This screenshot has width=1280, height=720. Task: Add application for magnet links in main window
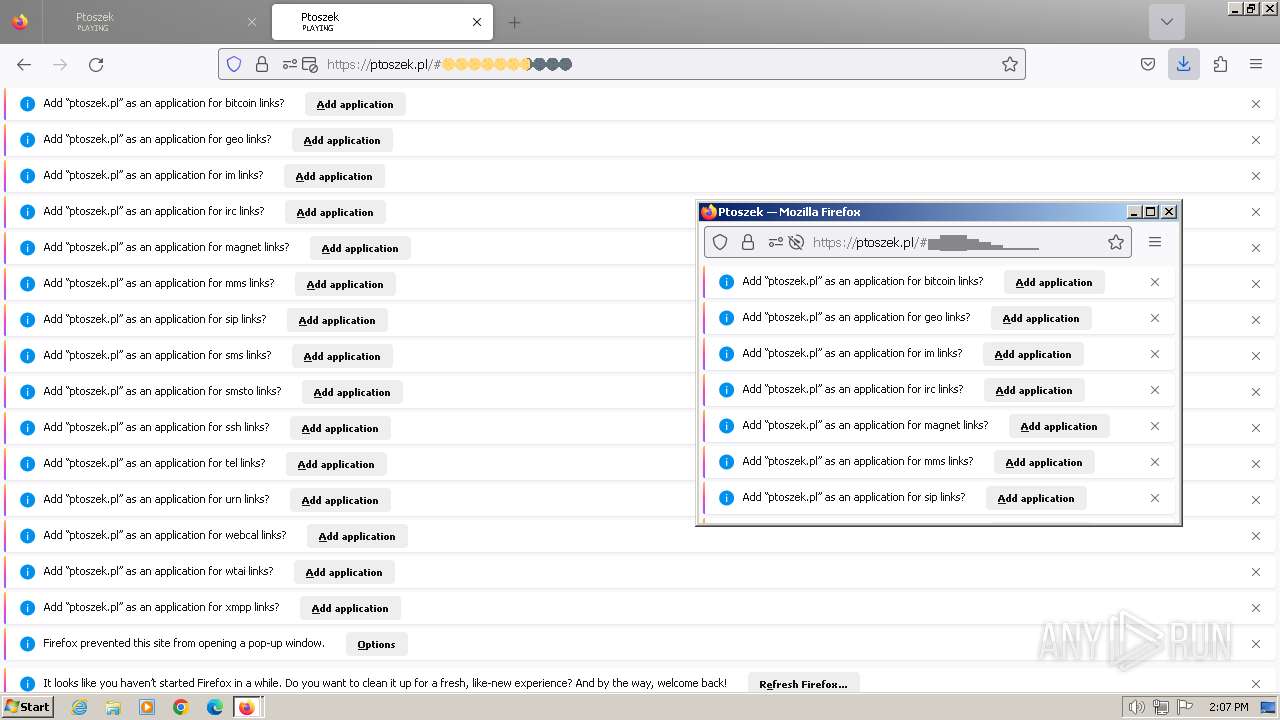pyautogui.click(x=360, y=248)
